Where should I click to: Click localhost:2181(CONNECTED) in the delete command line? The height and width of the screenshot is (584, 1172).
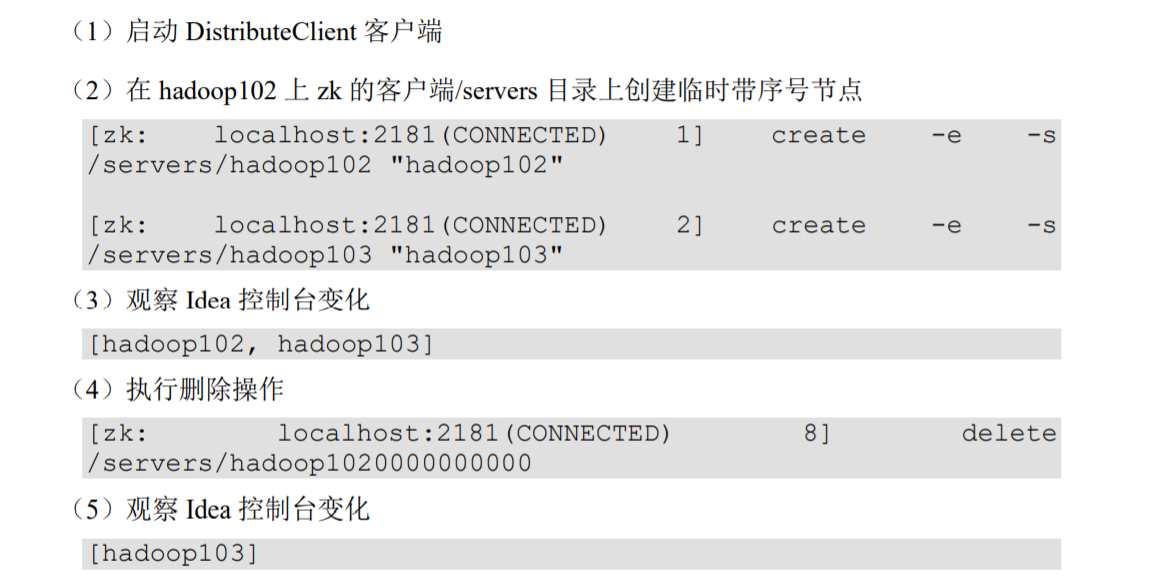474,434
